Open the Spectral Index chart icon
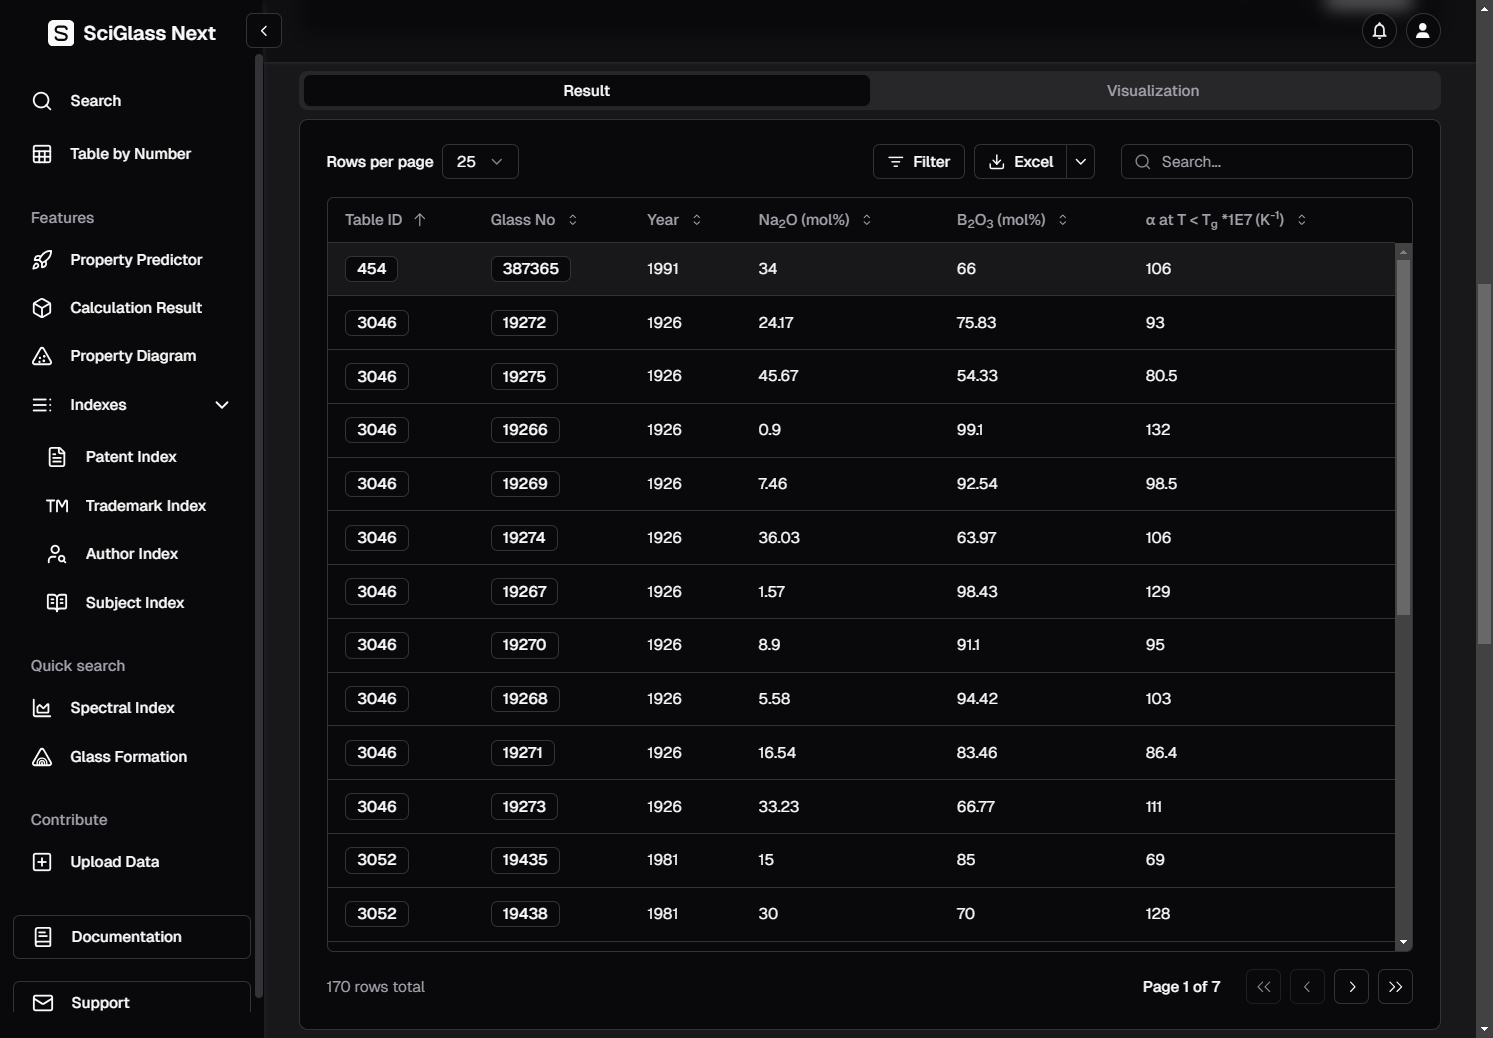Image resolution: width=1493 pixels, height=1038 pixels. (x=42, y=708)
